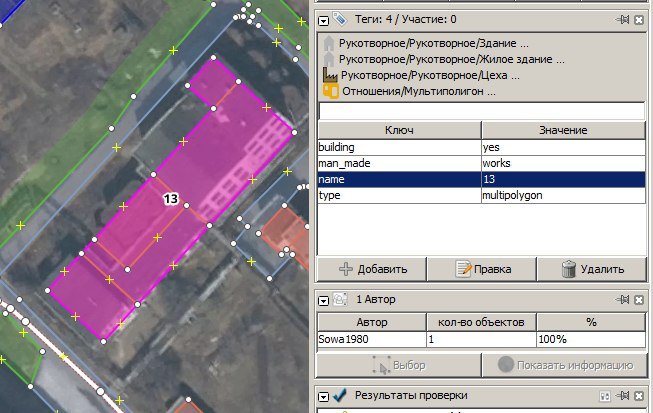Screen dimensions: 653x413
Task: Click the house icon beside Жилое здание
Action: 329,60
